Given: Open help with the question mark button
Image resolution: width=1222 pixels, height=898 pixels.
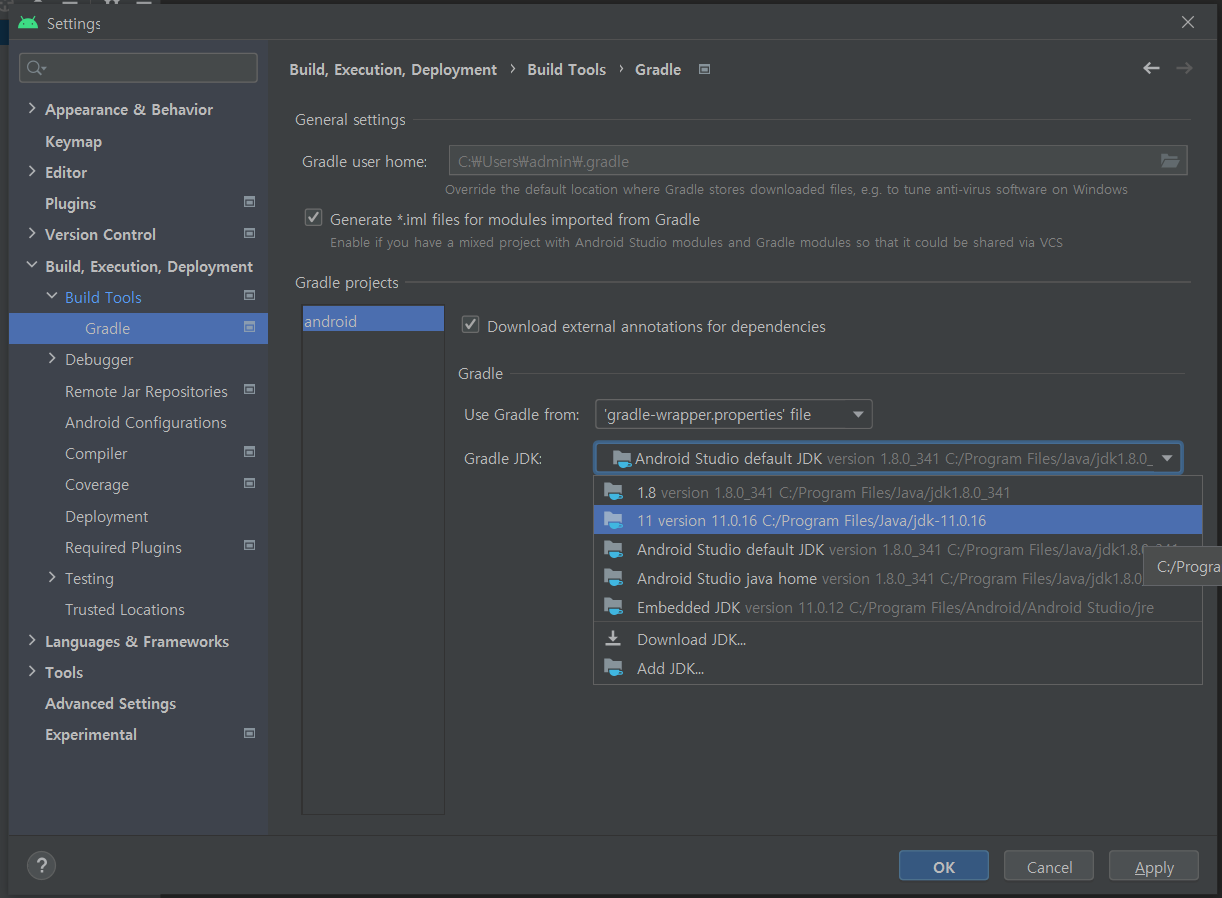Looking at the screenshot, I should tap(41, 866).
